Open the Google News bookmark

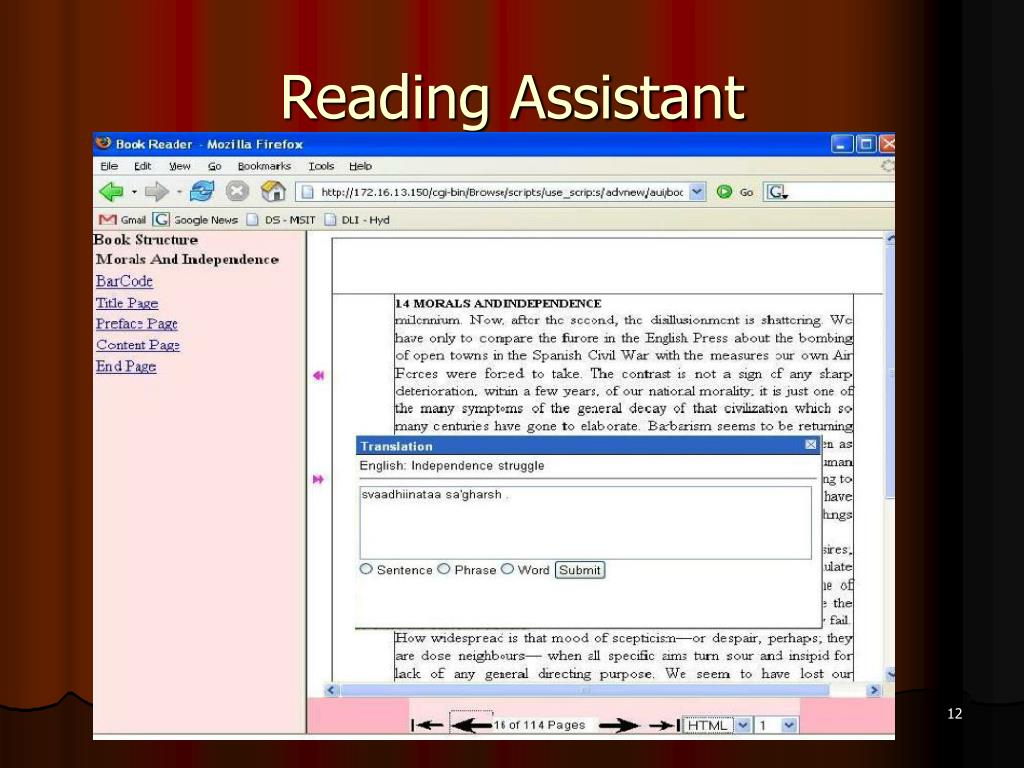pyautogui.click(x=195, y=219)
